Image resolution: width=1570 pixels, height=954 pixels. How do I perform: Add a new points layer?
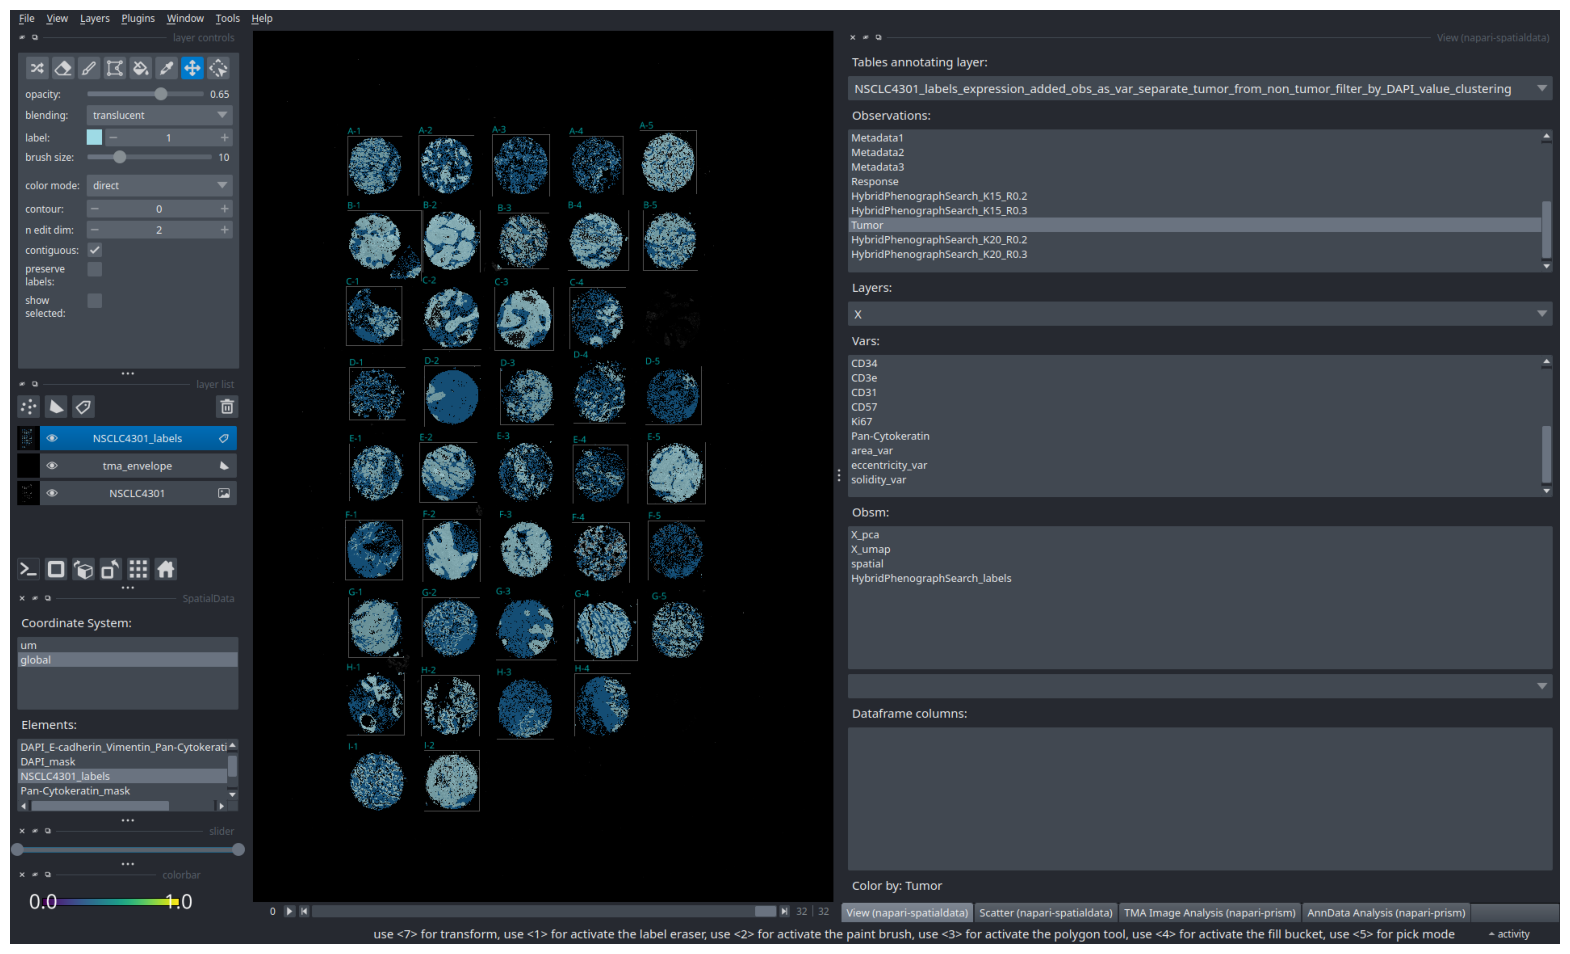click(29, 407)
